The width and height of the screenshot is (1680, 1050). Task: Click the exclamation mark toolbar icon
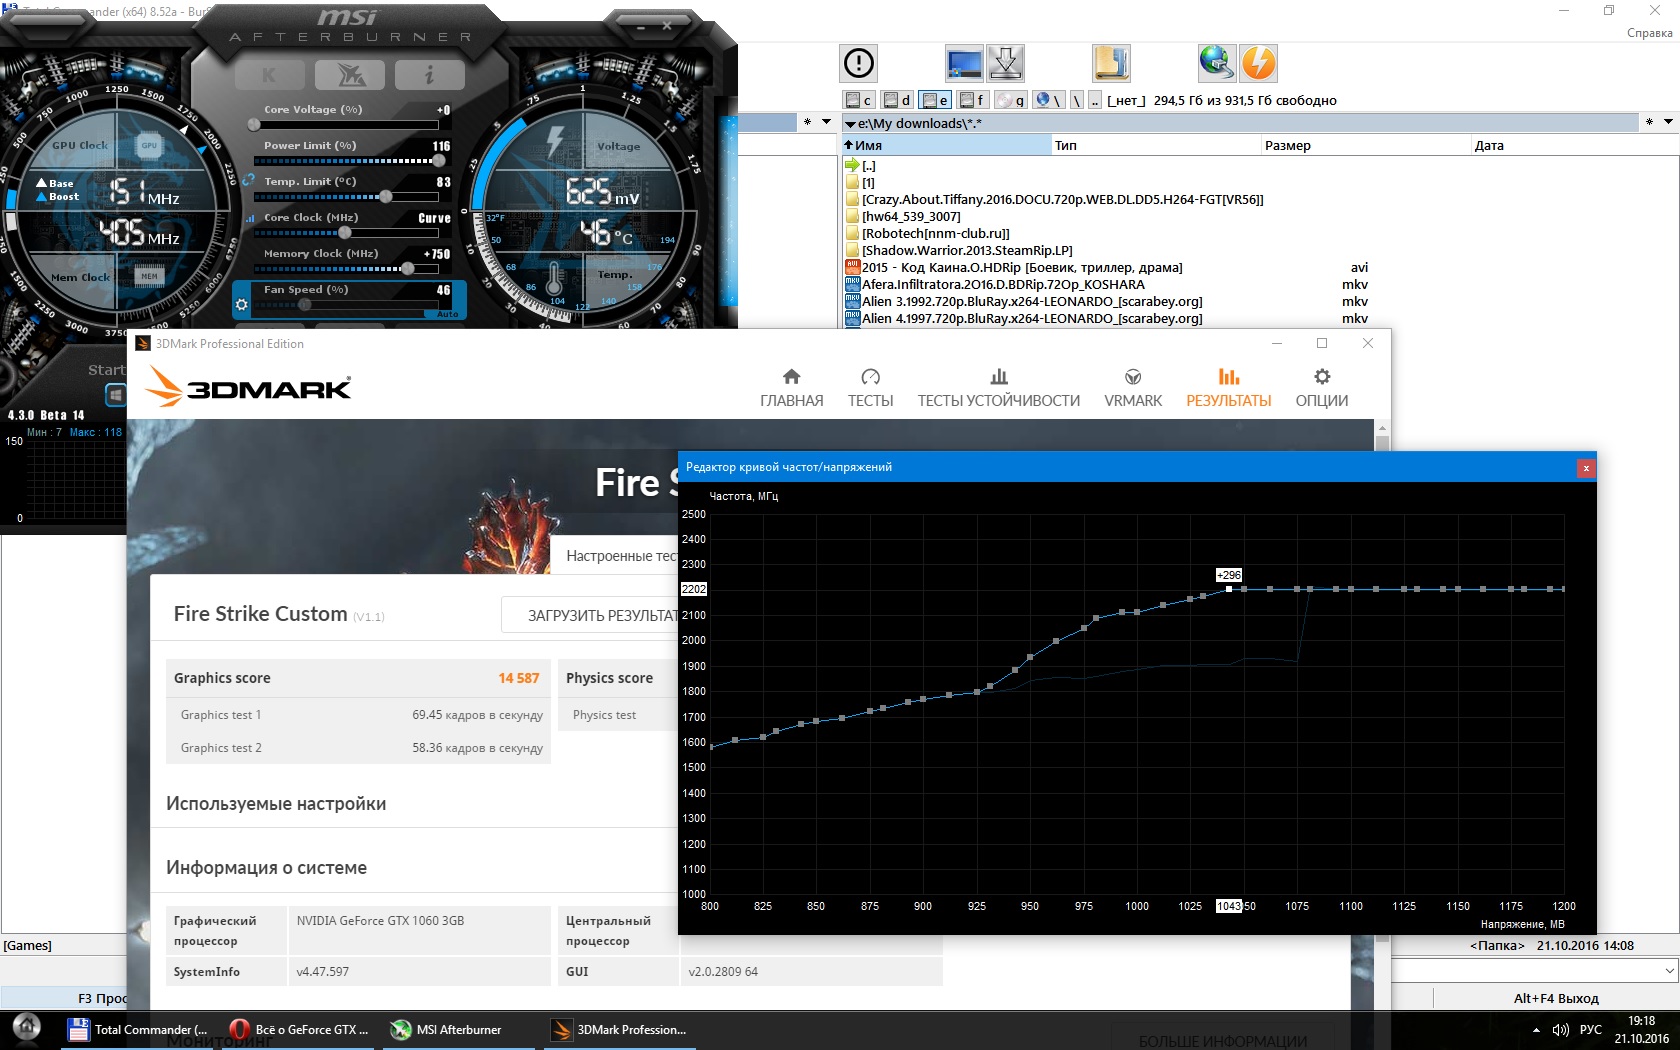click(858, 63)
